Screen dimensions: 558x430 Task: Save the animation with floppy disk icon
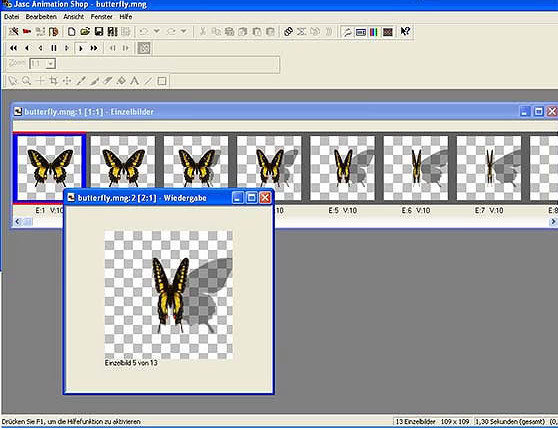[x=99, y=32]
